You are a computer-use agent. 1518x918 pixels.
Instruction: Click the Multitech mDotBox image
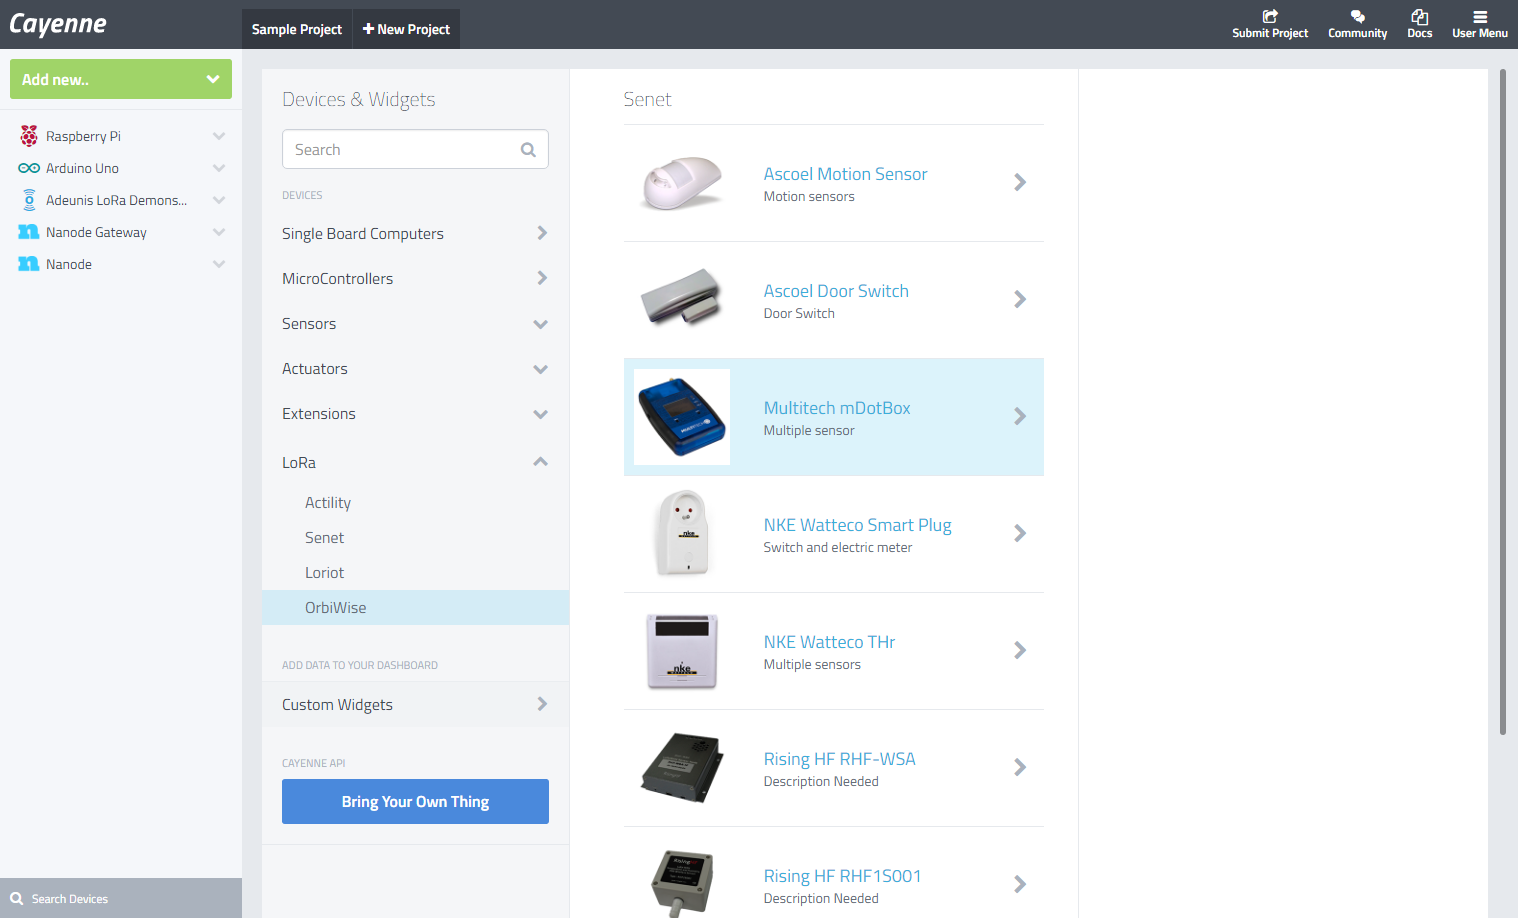point(682,417)
